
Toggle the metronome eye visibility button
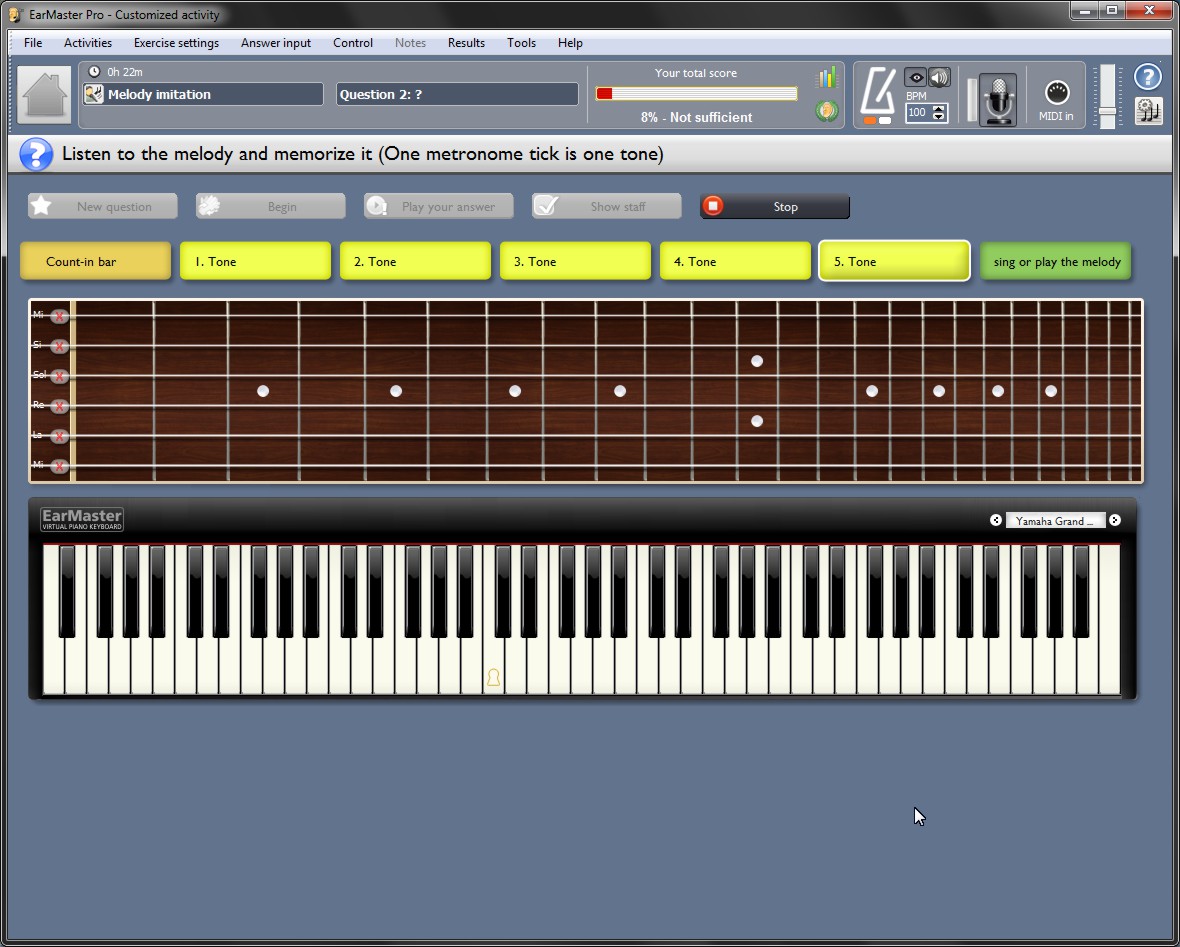point(915,78)
